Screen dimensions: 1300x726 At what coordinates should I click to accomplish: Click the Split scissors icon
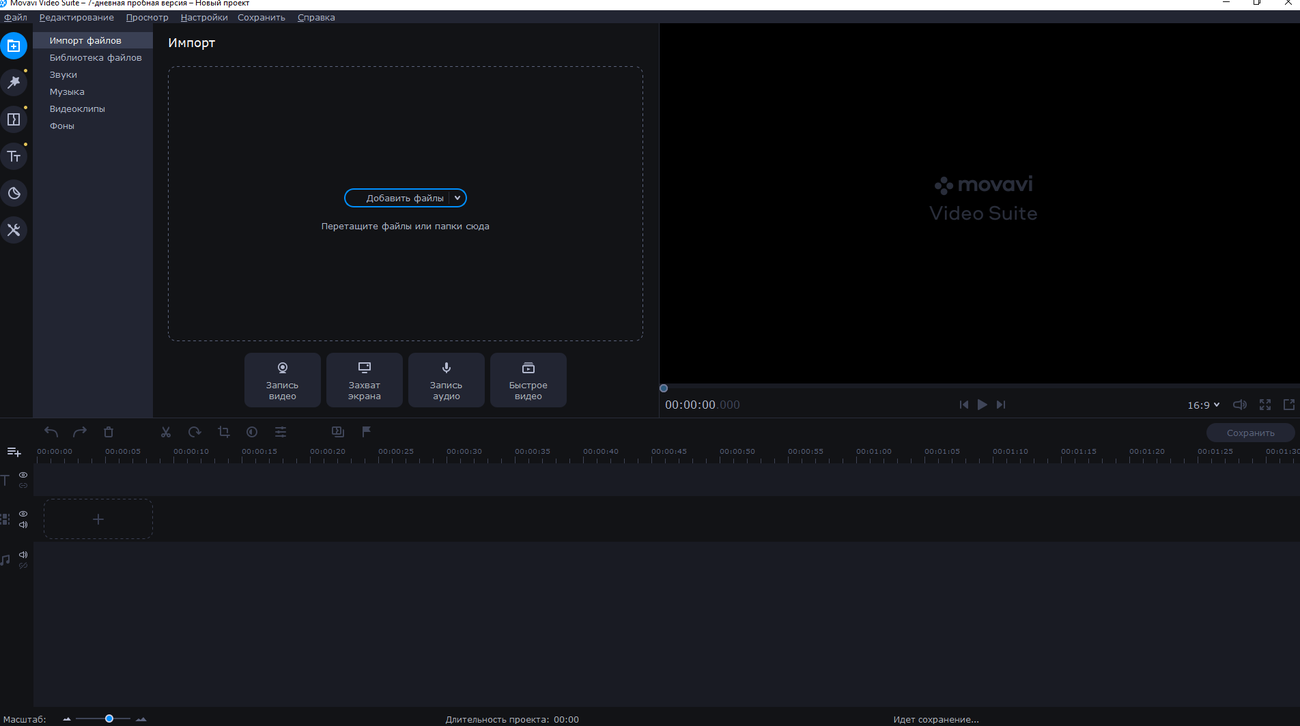(x=166, y=432)
